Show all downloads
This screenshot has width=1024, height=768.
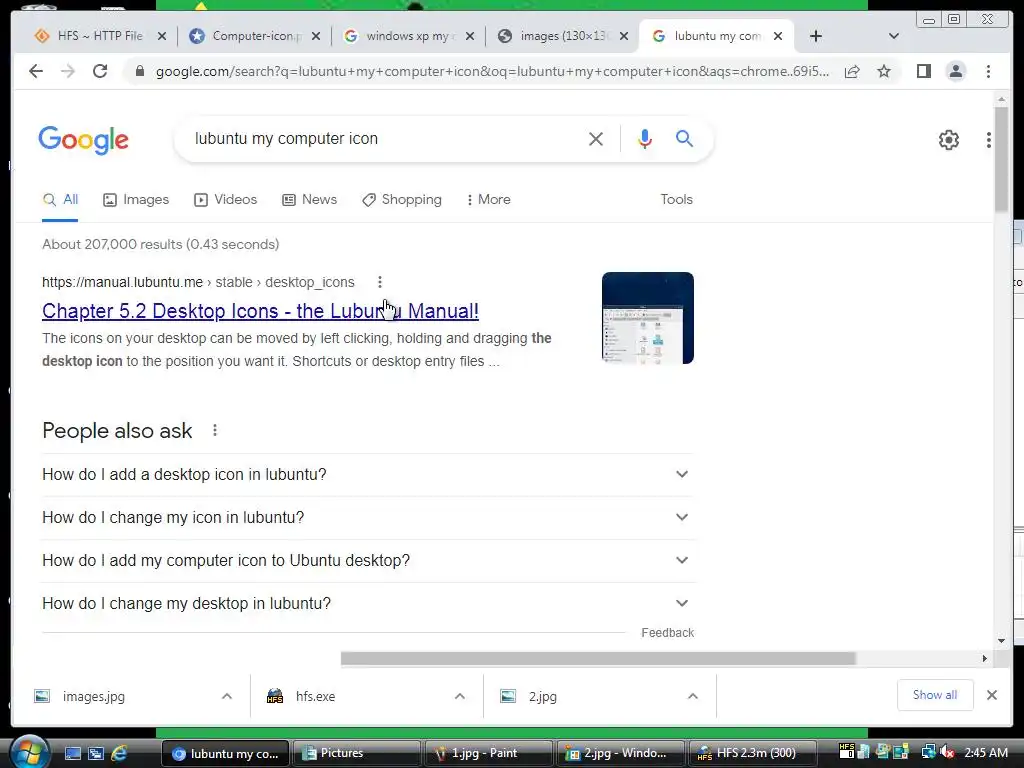935,695
